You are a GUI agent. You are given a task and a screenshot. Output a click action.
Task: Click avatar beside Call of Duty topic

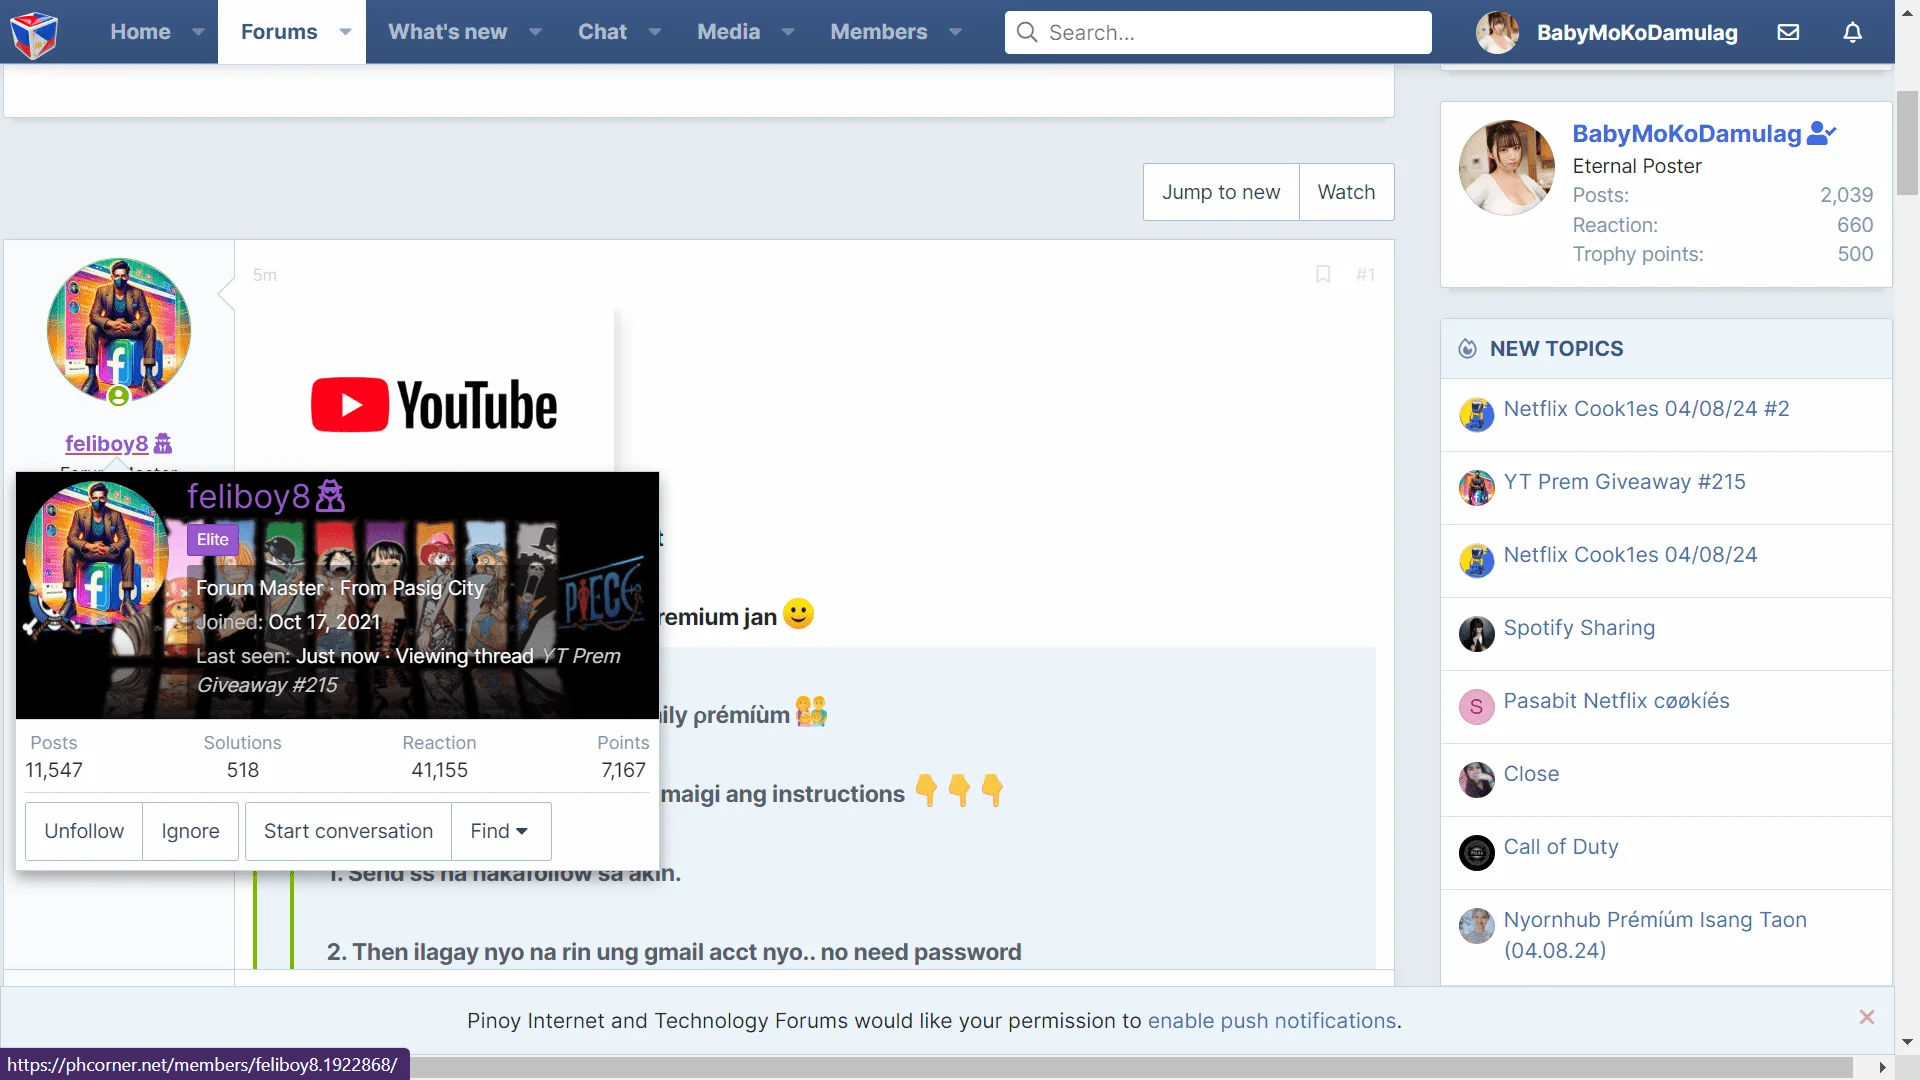click(1477, 852)
